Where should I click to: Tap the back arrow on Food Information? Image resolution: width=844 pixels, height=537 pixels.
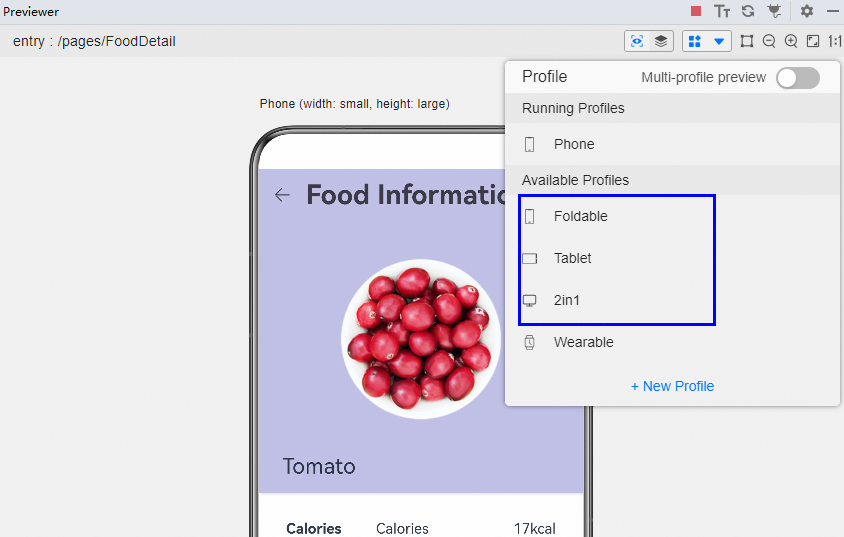[282, 195]
